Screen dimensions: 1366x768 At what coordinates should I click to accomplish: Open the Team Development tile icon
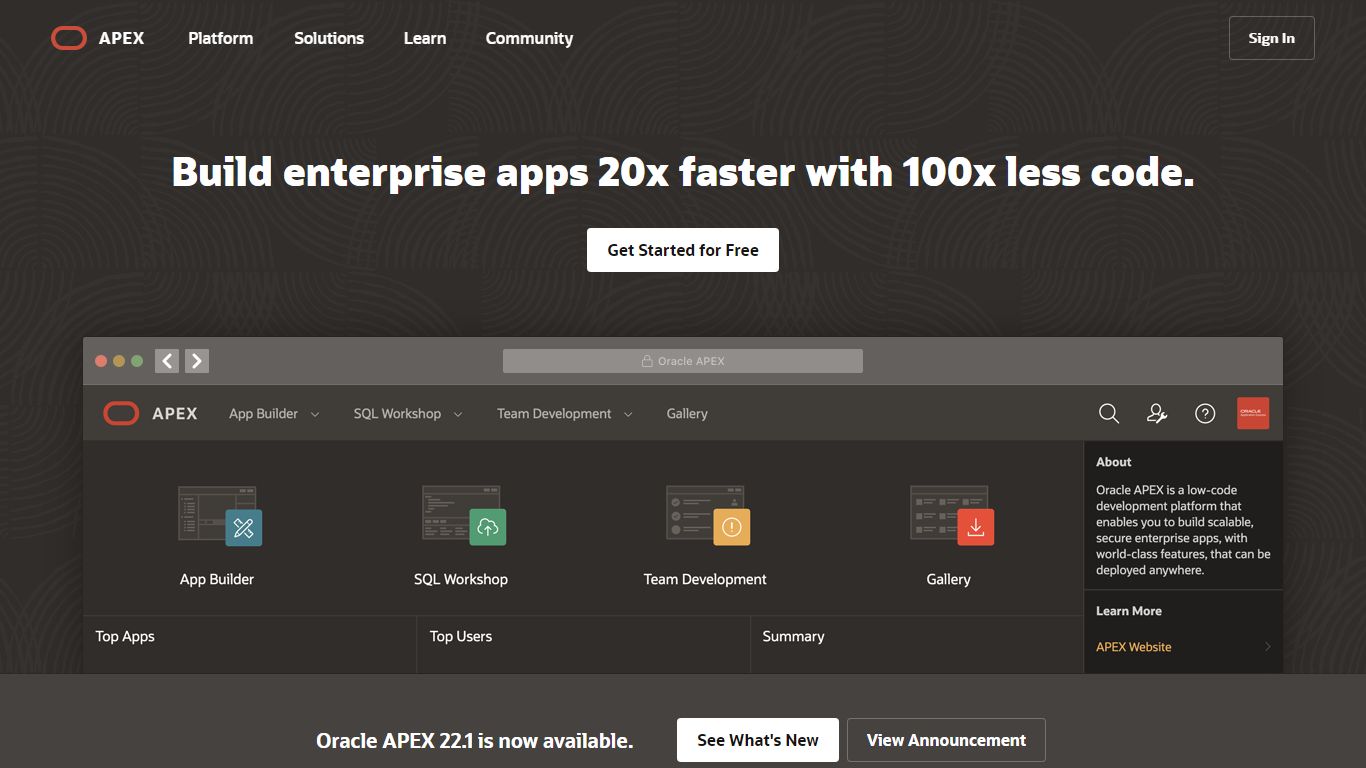[x=708, y=515]
